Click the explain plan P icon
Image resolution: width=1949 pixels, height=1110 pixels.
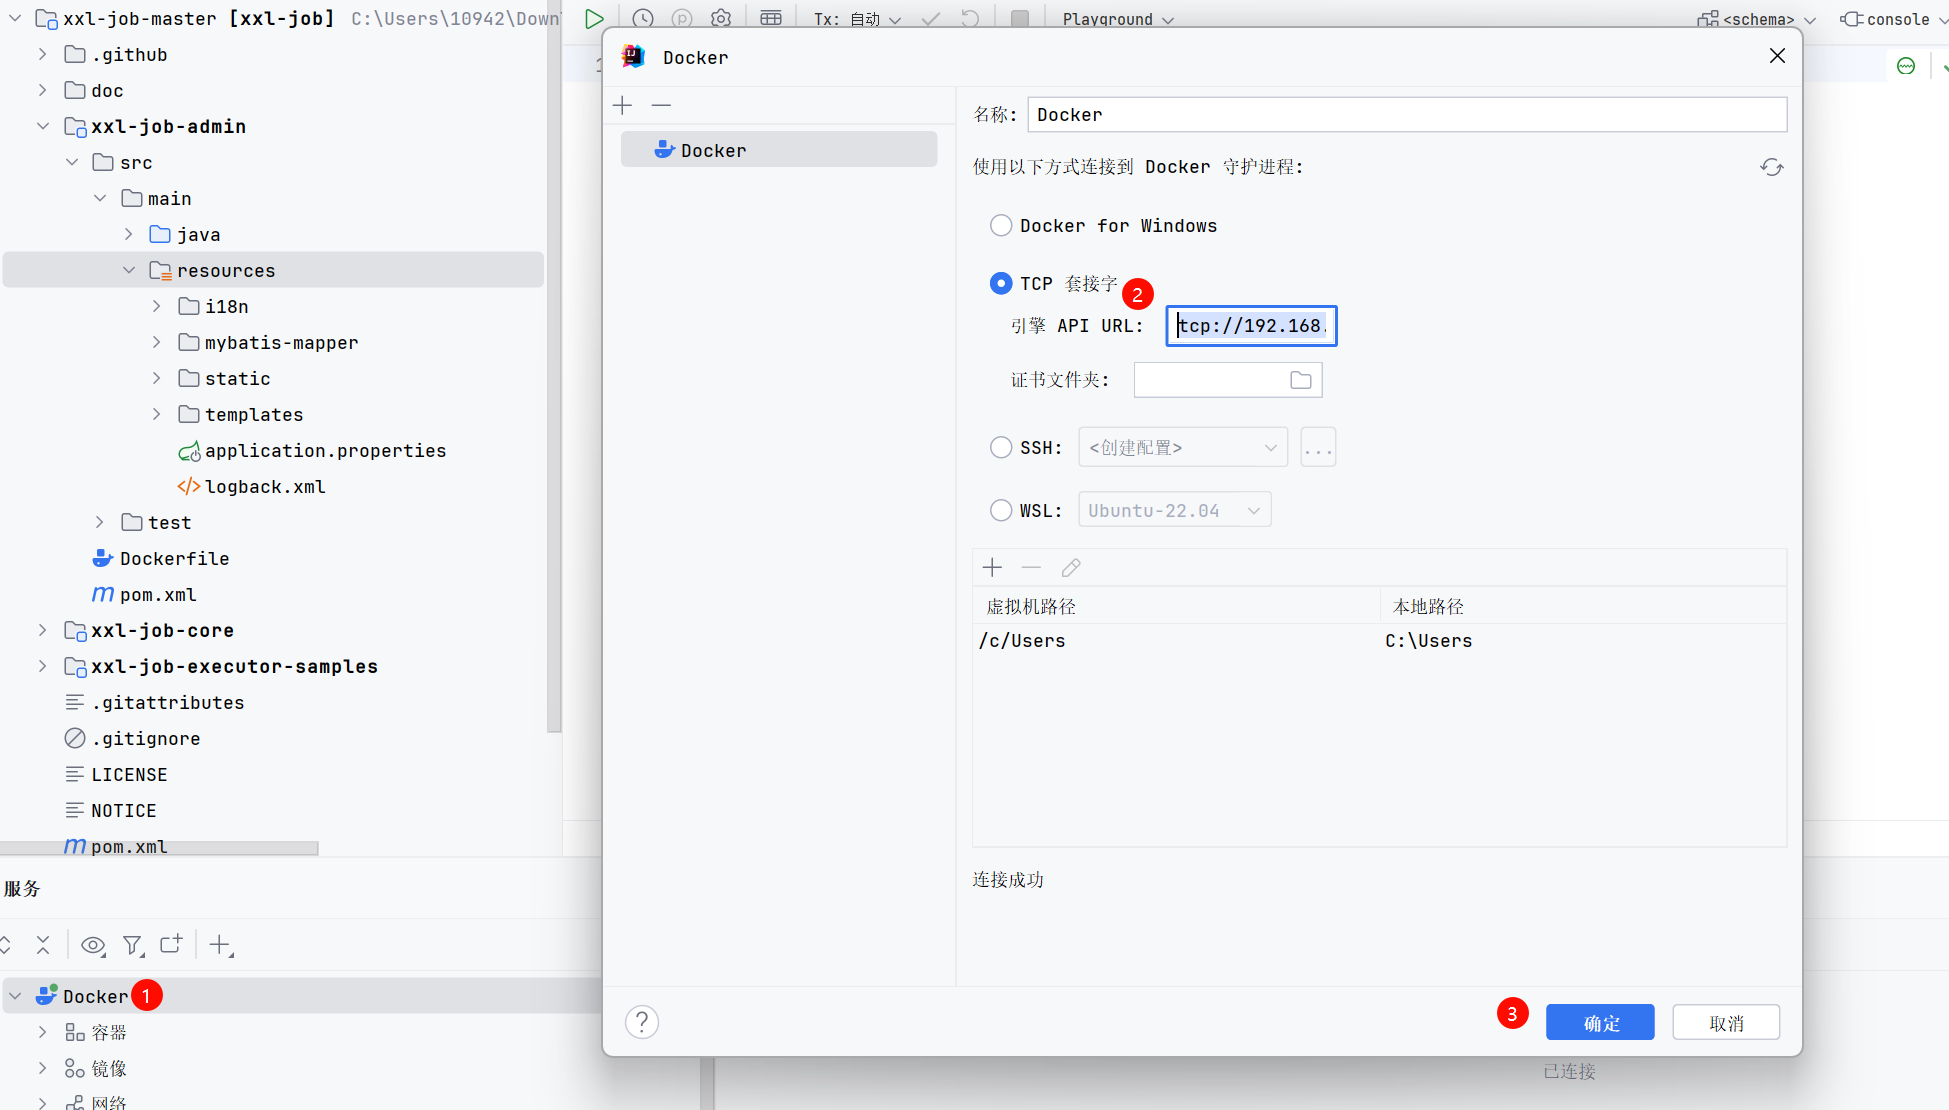tap(682, 19)
